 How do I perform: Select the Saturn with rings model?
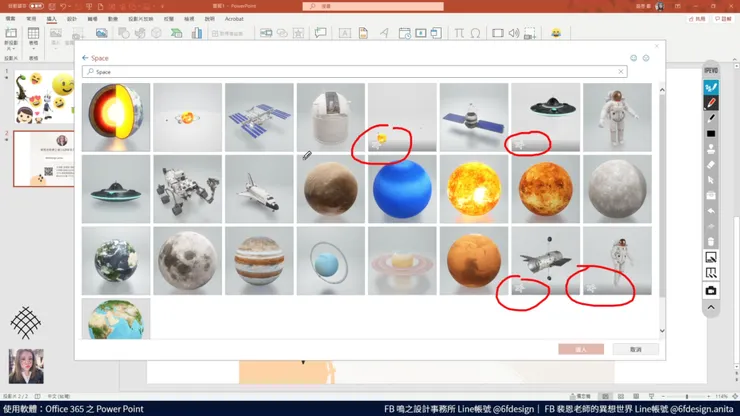402,261
